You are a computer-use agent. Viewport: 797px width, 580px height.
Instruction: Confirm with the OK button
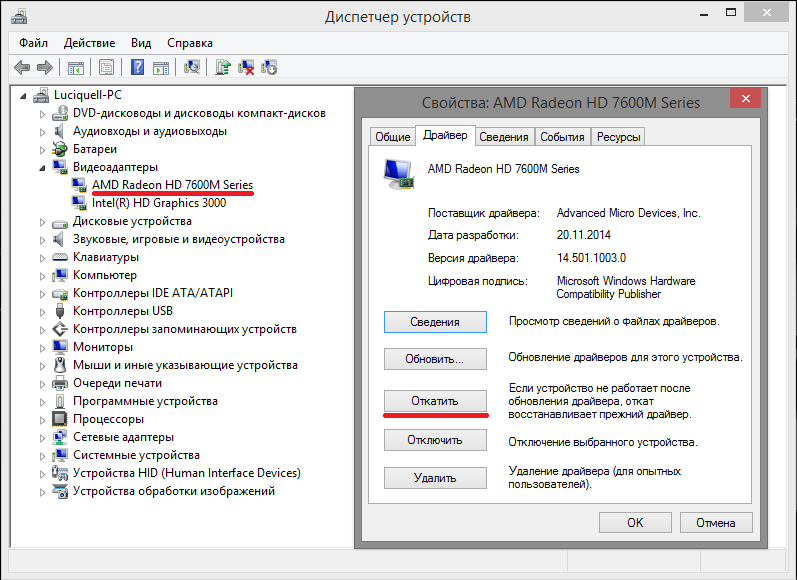click(x=635, y=523)
